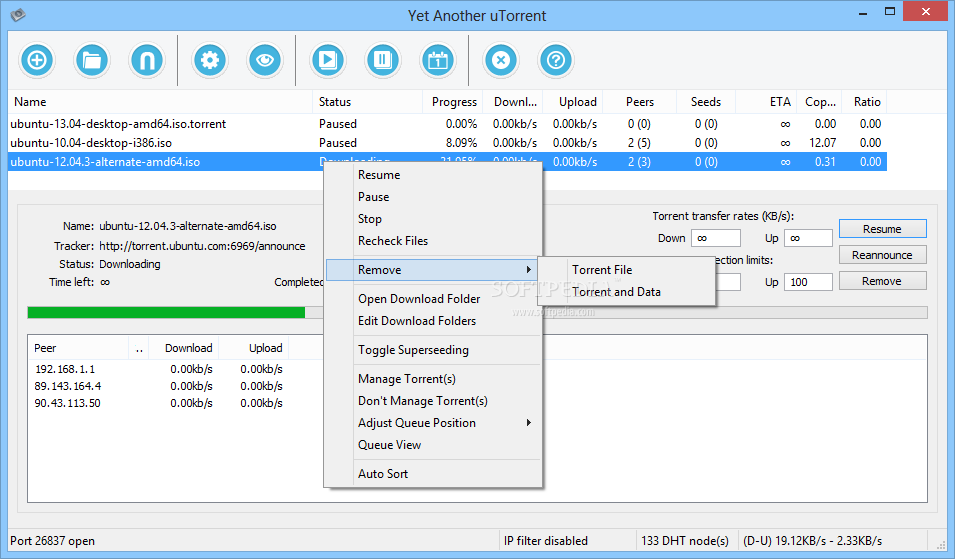Viewport: 955px width, 559px height.
Task: Select Manage Torrent(s) menu entry
Action: [433, 379]
